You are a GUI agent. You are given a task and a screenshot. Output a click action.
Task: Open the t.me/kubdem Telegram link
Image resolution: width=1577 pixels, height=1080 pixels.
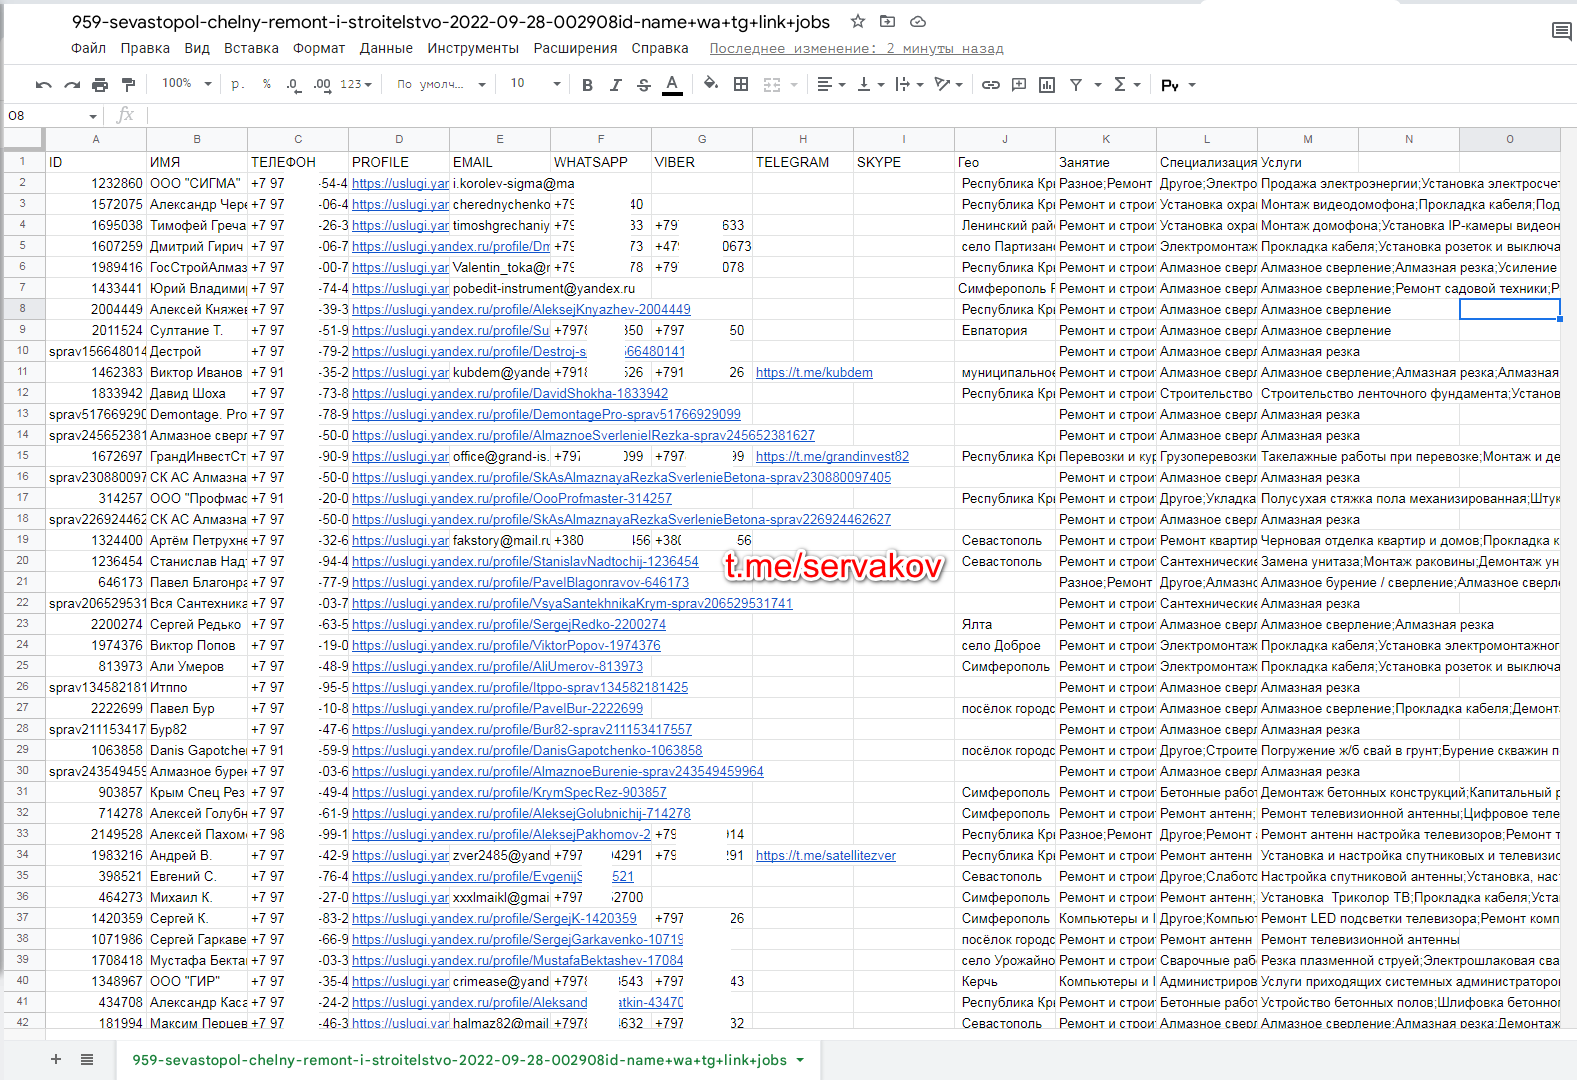click(814, 372)
